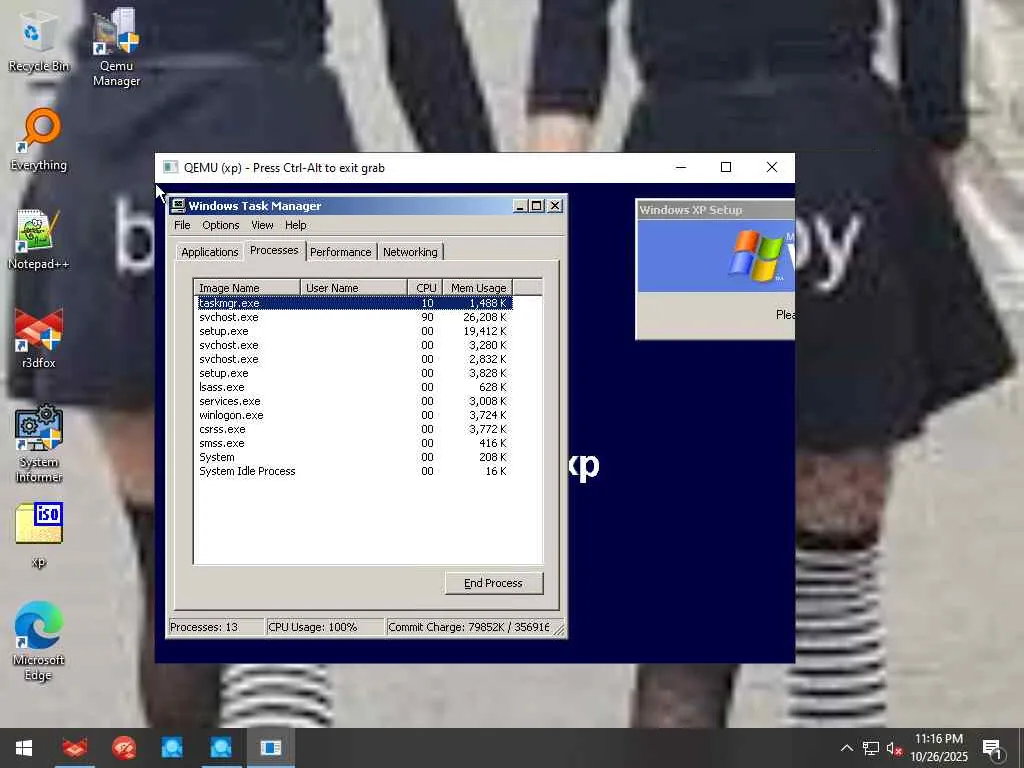Sort by the Image Name column header

click(247, 287)
